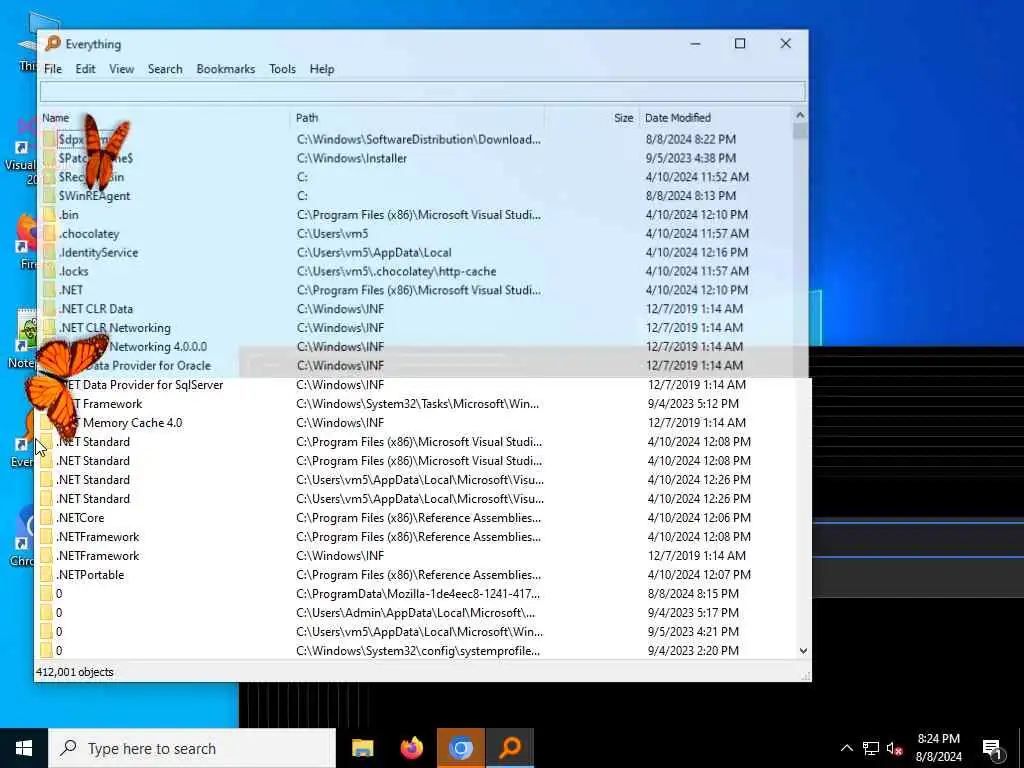This screenshot has width=1024, height=768.
Task: Open File Explorer from the taskbar
Action: click(362, 748)
